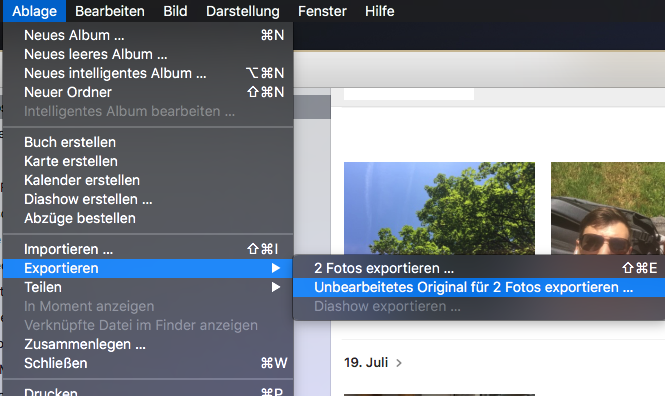Image resolution: width=665 pixels, height=396 pixels.
Task: Choose Neues Album from the menu
Action: click(148, 35)
